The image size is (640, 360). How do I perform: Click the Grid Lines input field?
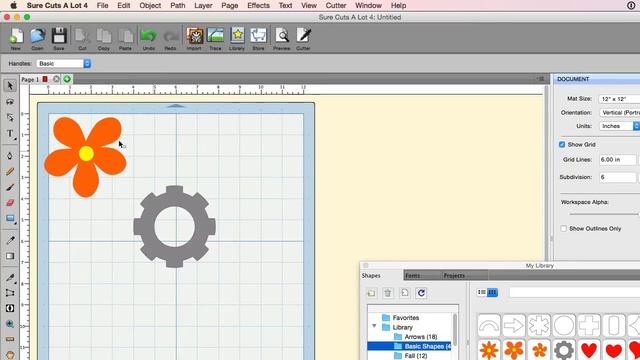(x=618, y=160)
